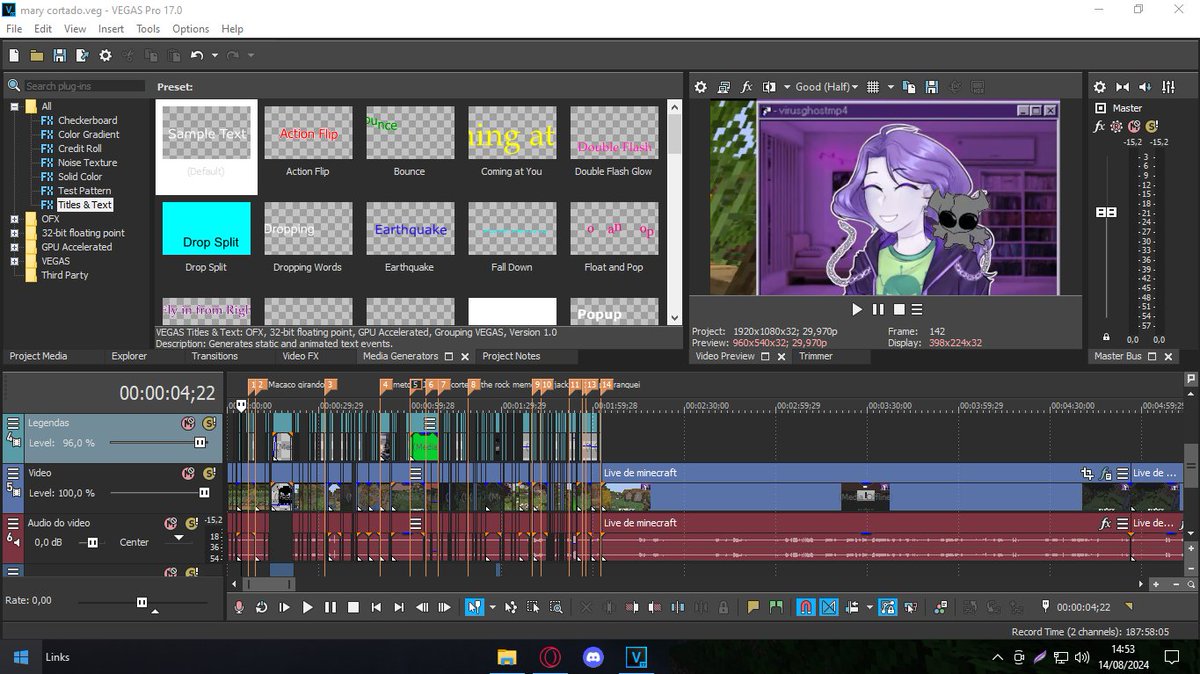
Task: Collapse the All plug-ins folder
Action: (x=14, y=106)
